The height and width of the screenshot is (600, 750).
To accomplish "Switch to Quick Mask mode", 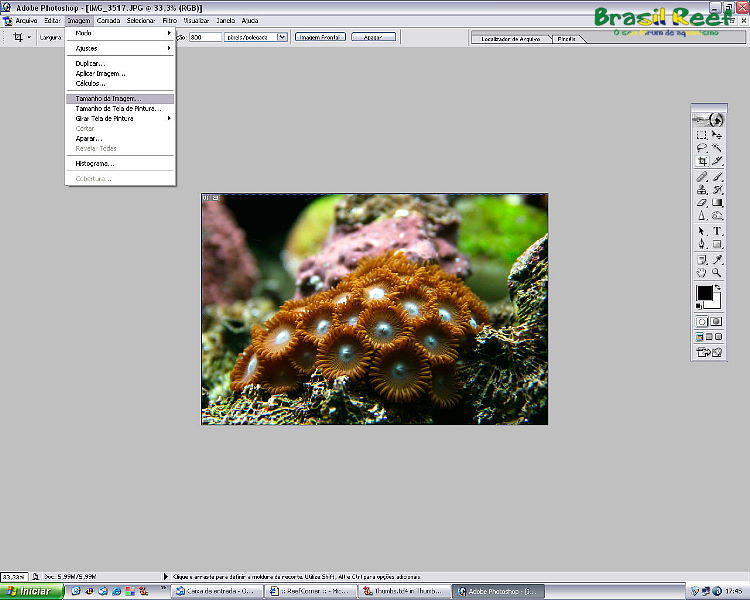I will (717, 321).
